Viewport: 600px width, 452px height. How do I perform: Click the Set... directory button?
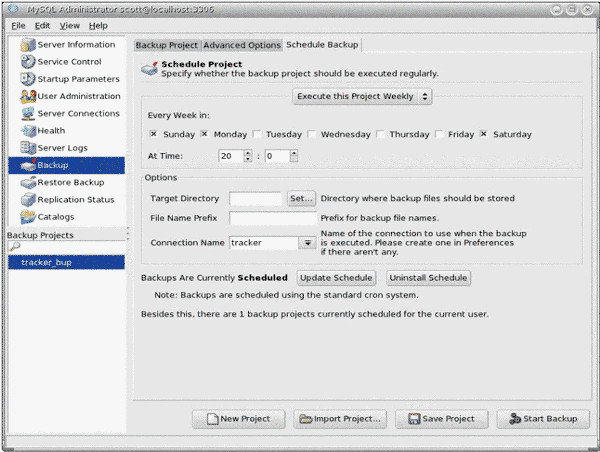pyautogui.click(x=301, y=198)
